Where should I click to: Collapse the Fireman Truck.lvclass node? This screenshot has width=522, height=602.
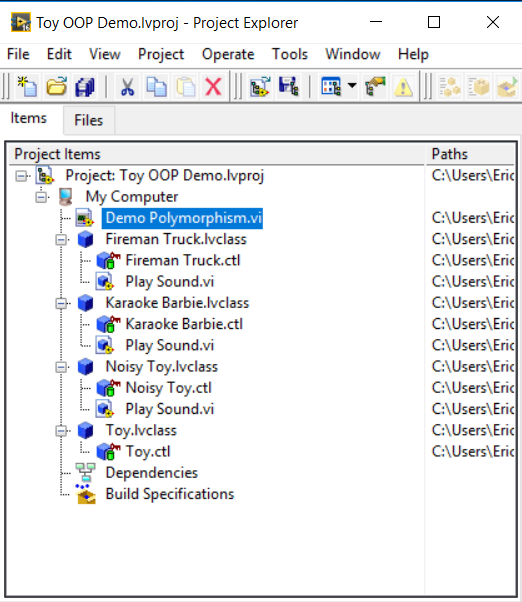(x=61, y=240)
